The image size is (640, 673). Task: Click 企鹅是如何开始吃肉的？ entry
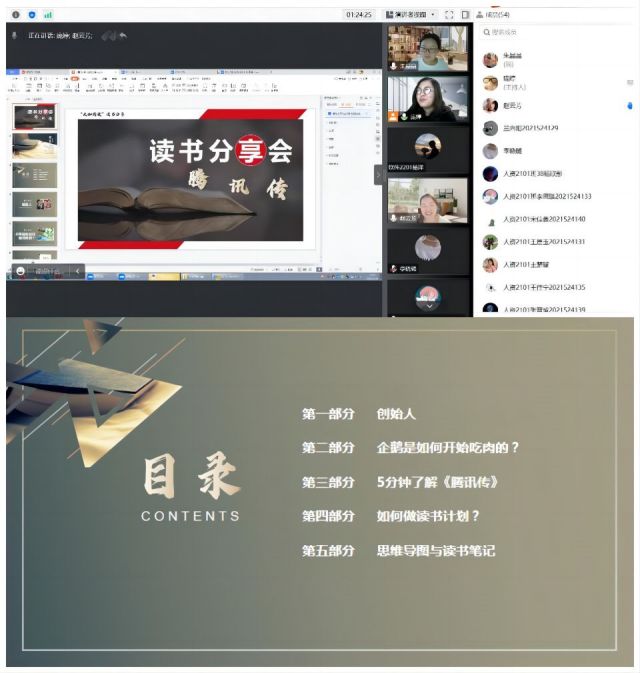(x=448, y=448)
